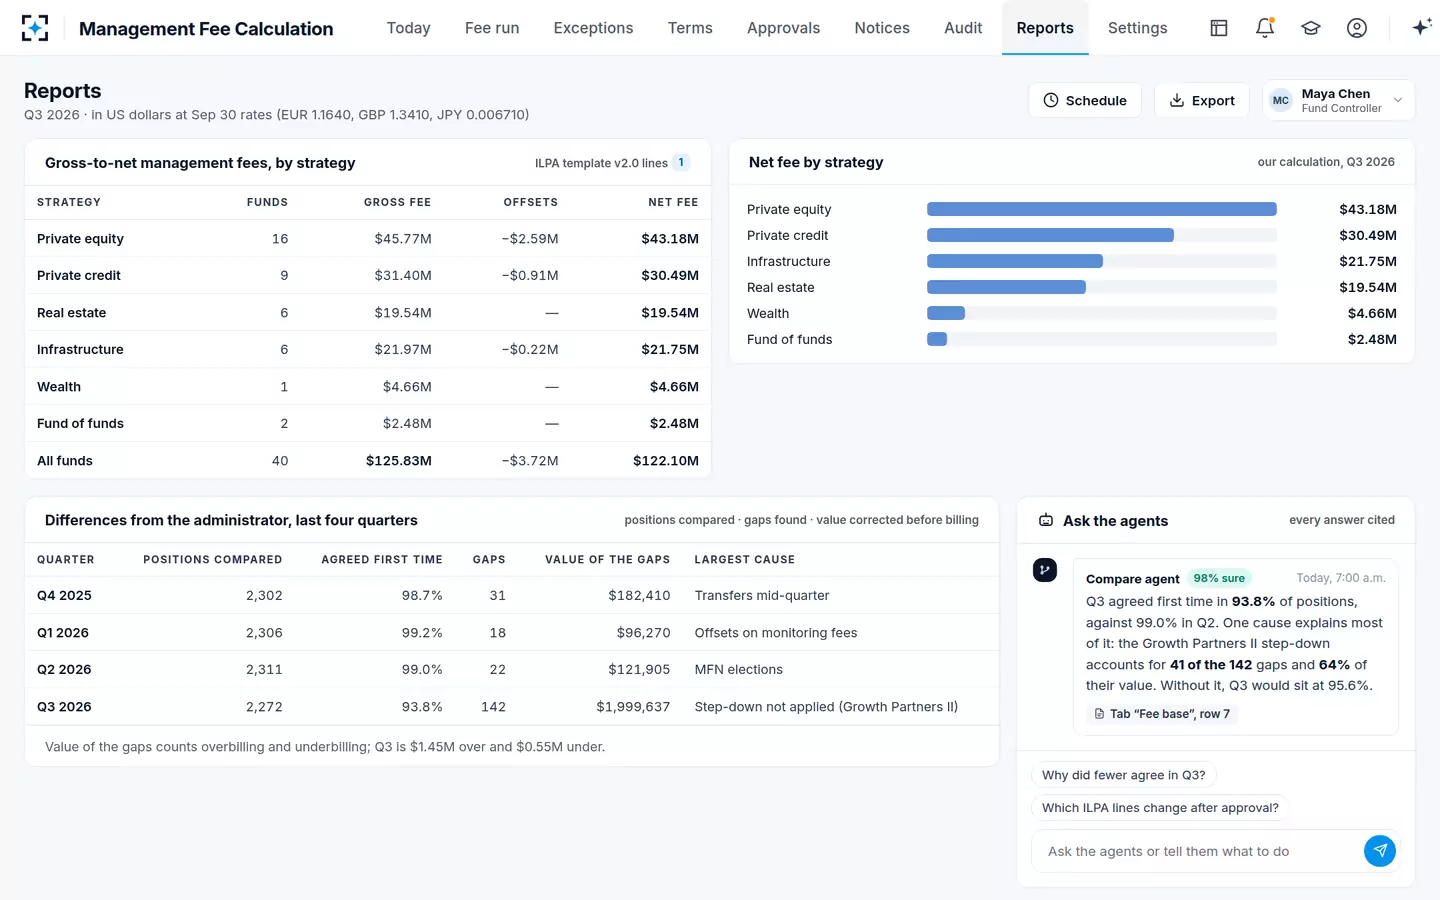The height and width of the screenshot is (900, 1440).
Task: Open the Notices tab
Action: (x=882, y=28)
